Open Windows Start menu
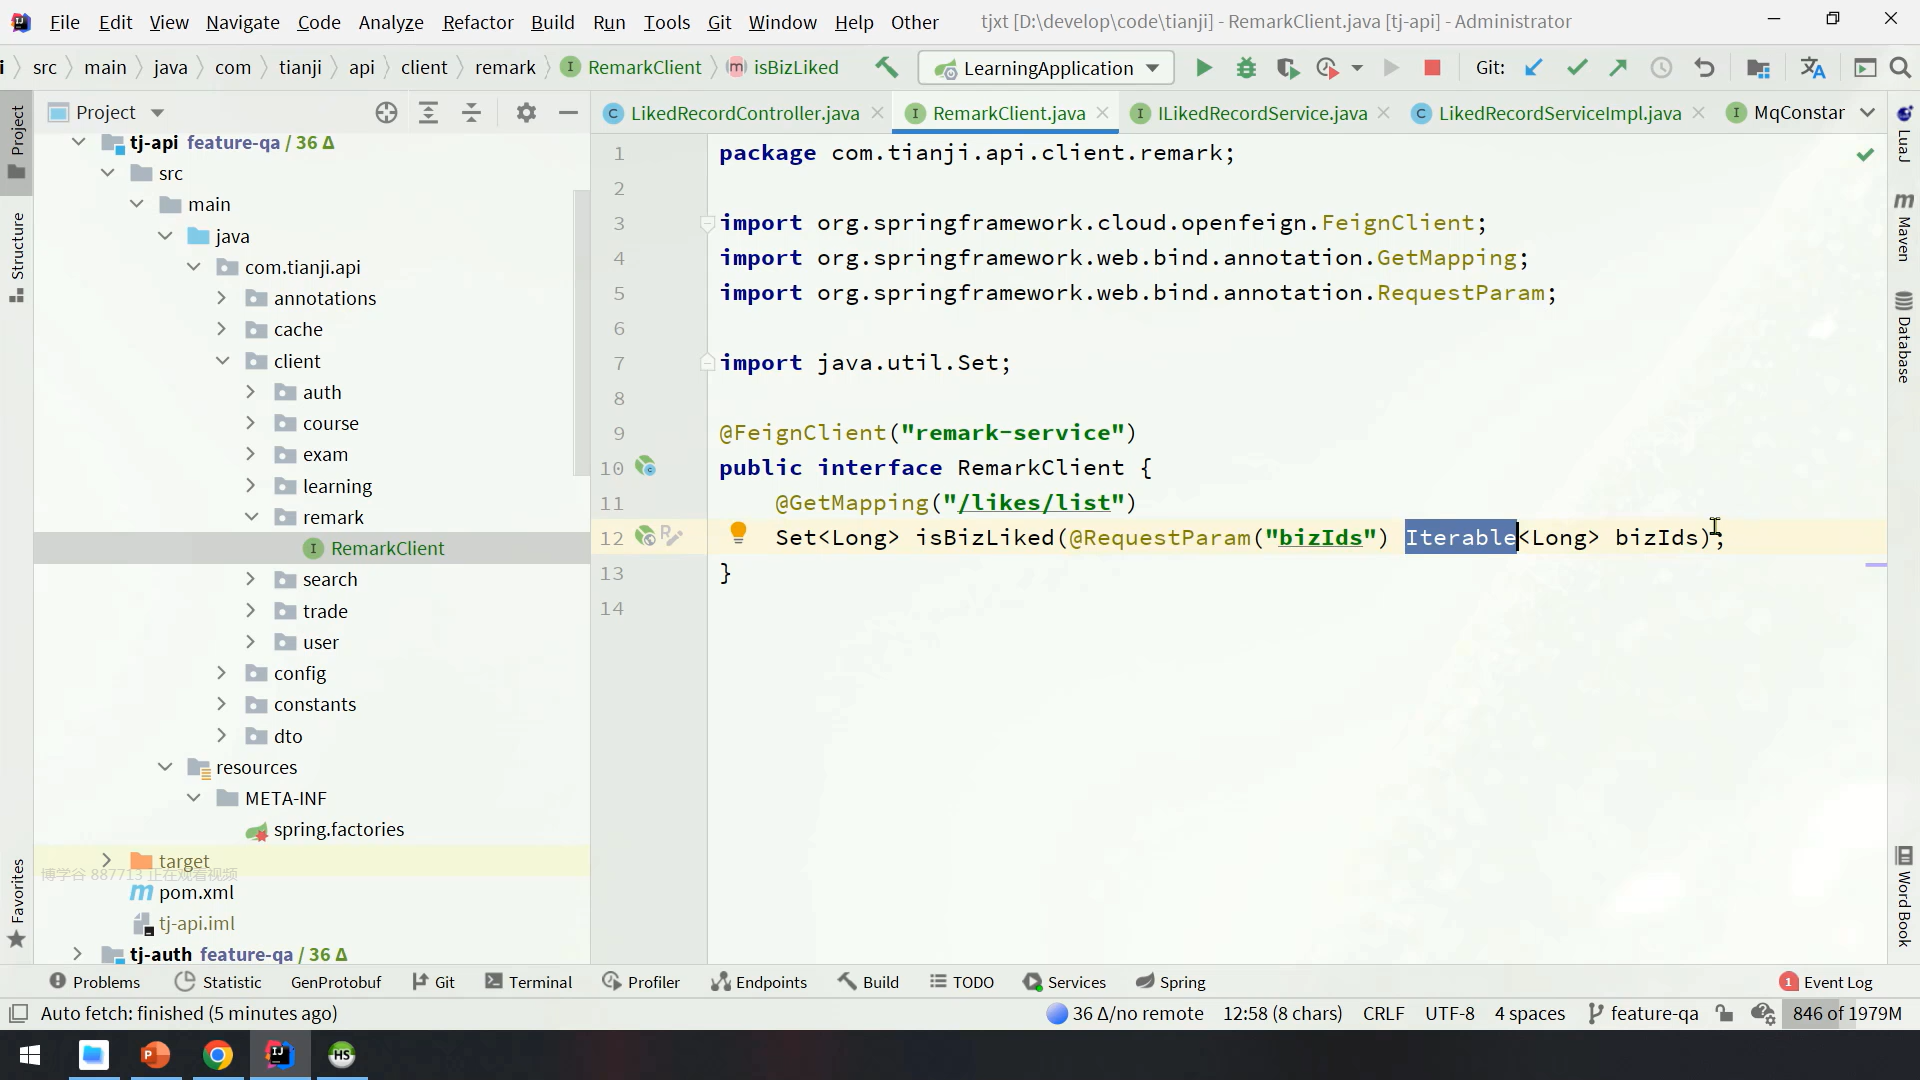1920x1080 pixels. pos(30,1055)
